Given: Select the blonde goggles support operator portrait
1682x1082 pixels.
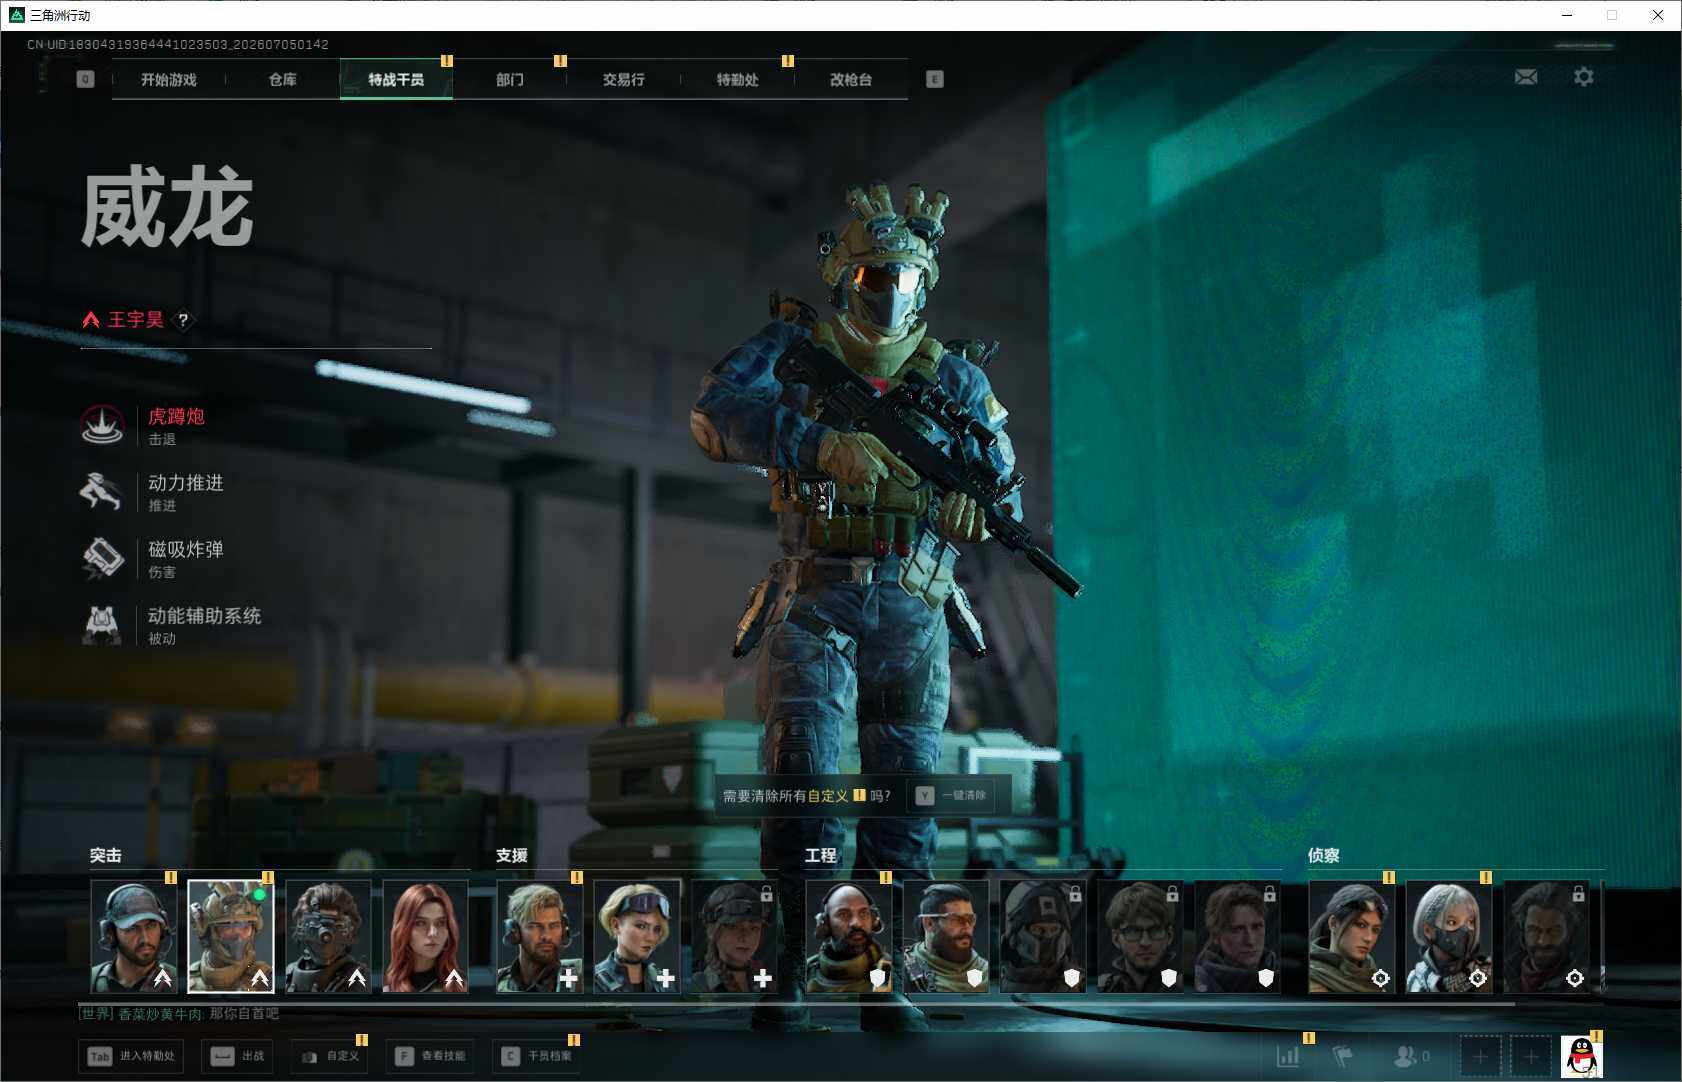Looking at the screenshot, I should pos(636,937).
